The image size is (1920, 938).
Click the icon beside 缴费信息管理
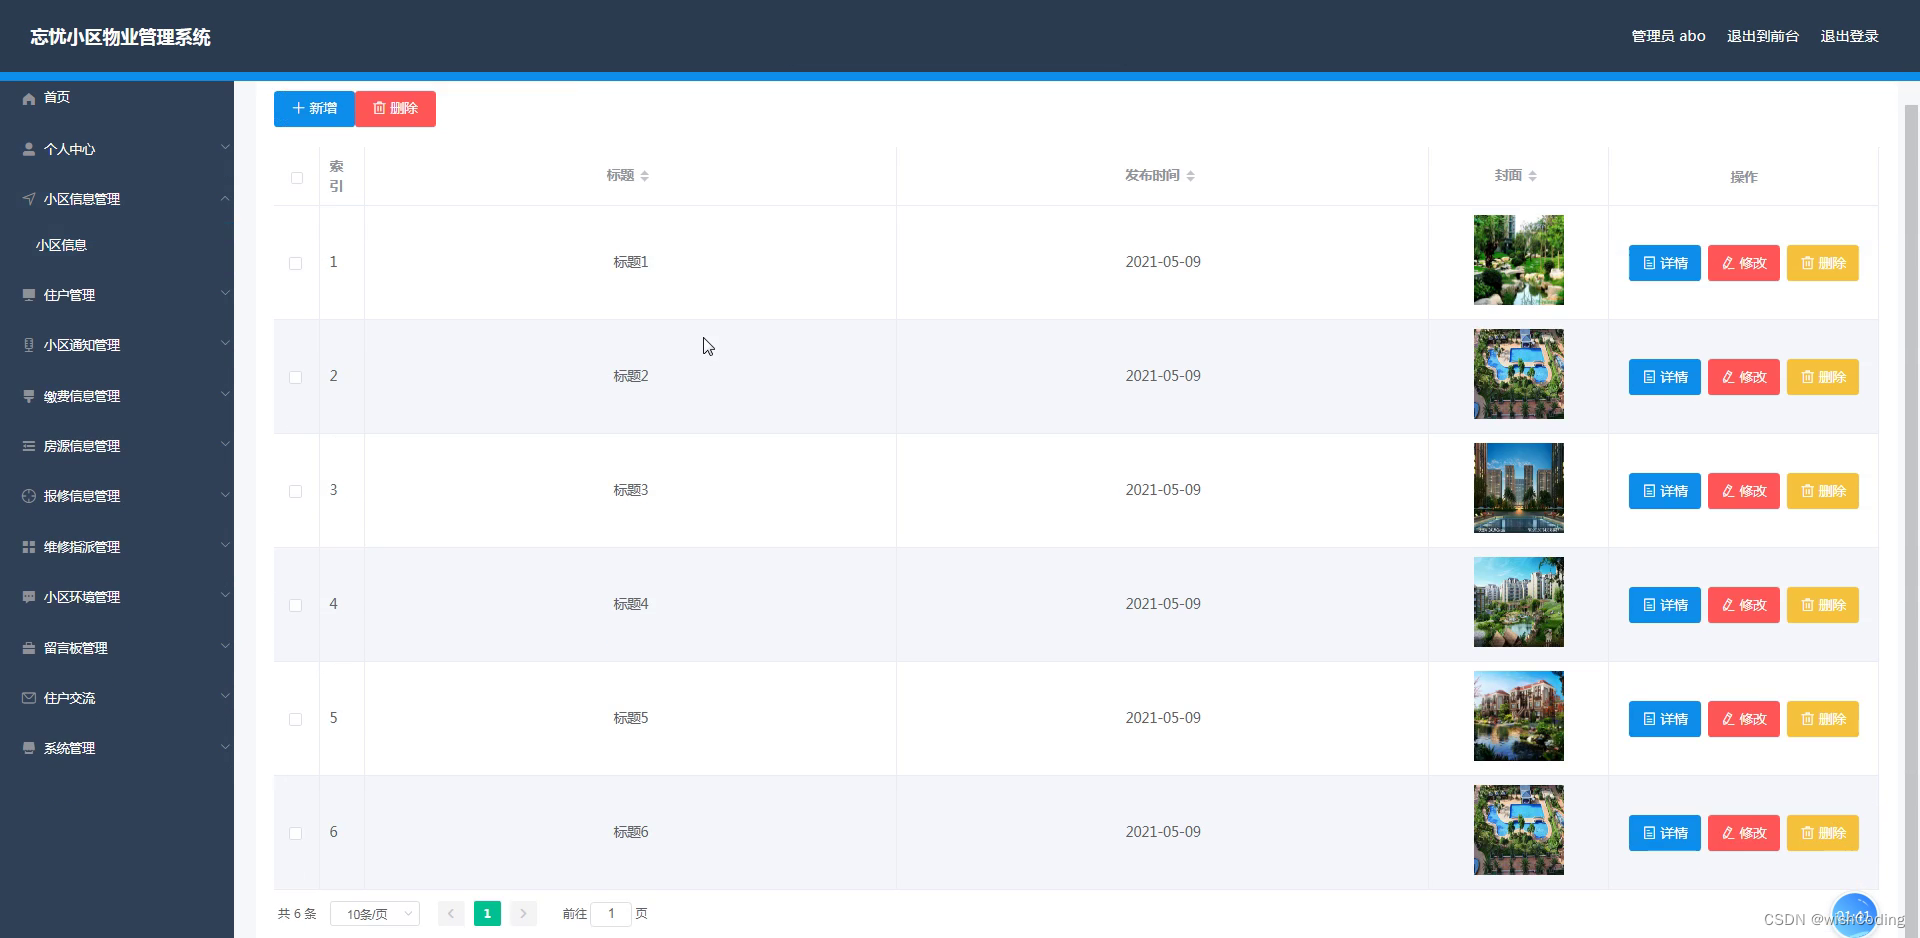pos(29,396)
